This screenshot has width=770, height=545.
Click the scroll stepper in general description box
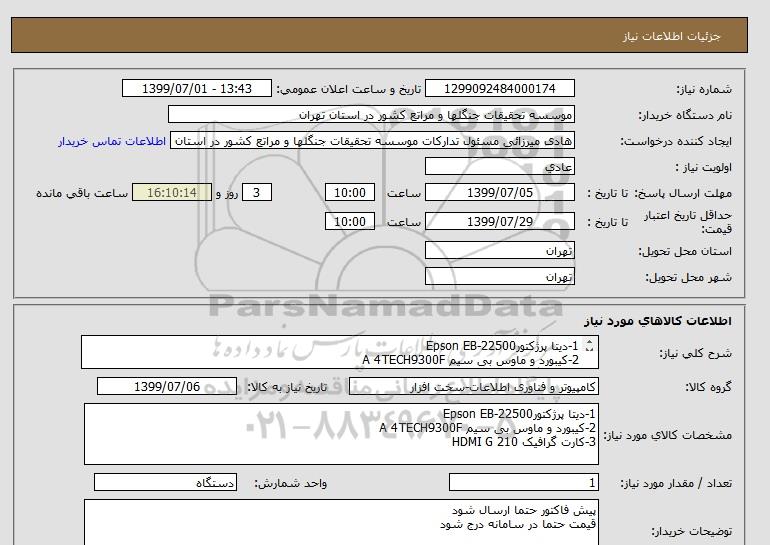590,346
